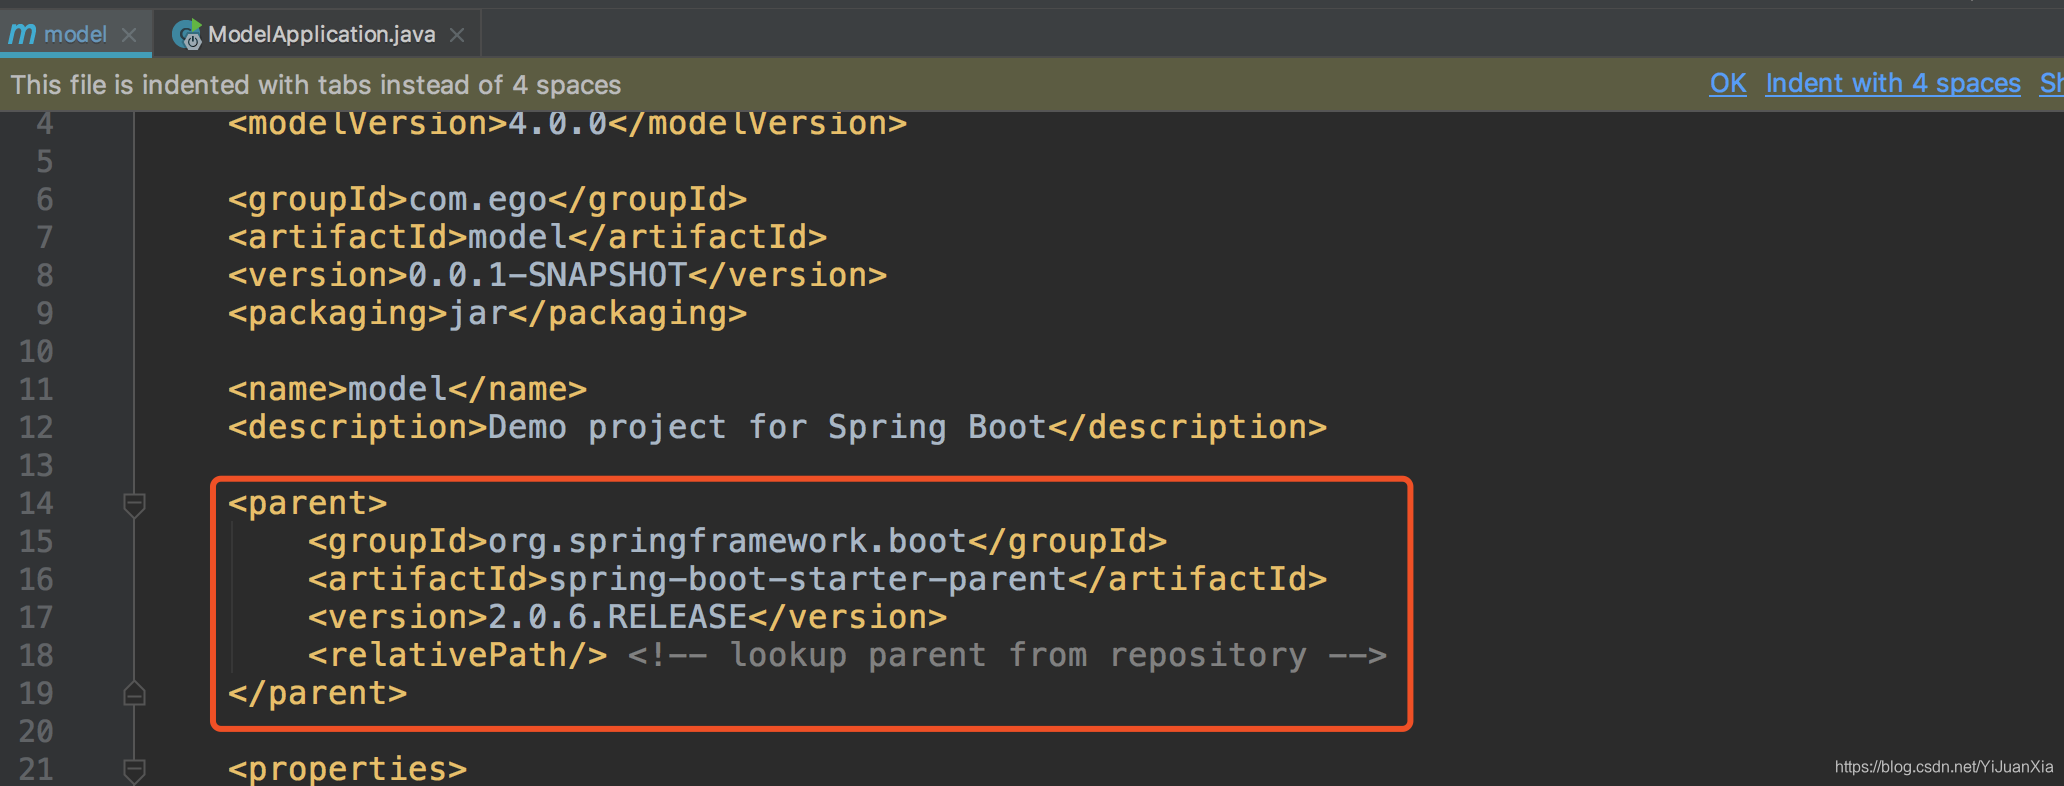Click the closing </parent> tag
The width and height of the screenshot is (2064, 786).
pos(317,694)
